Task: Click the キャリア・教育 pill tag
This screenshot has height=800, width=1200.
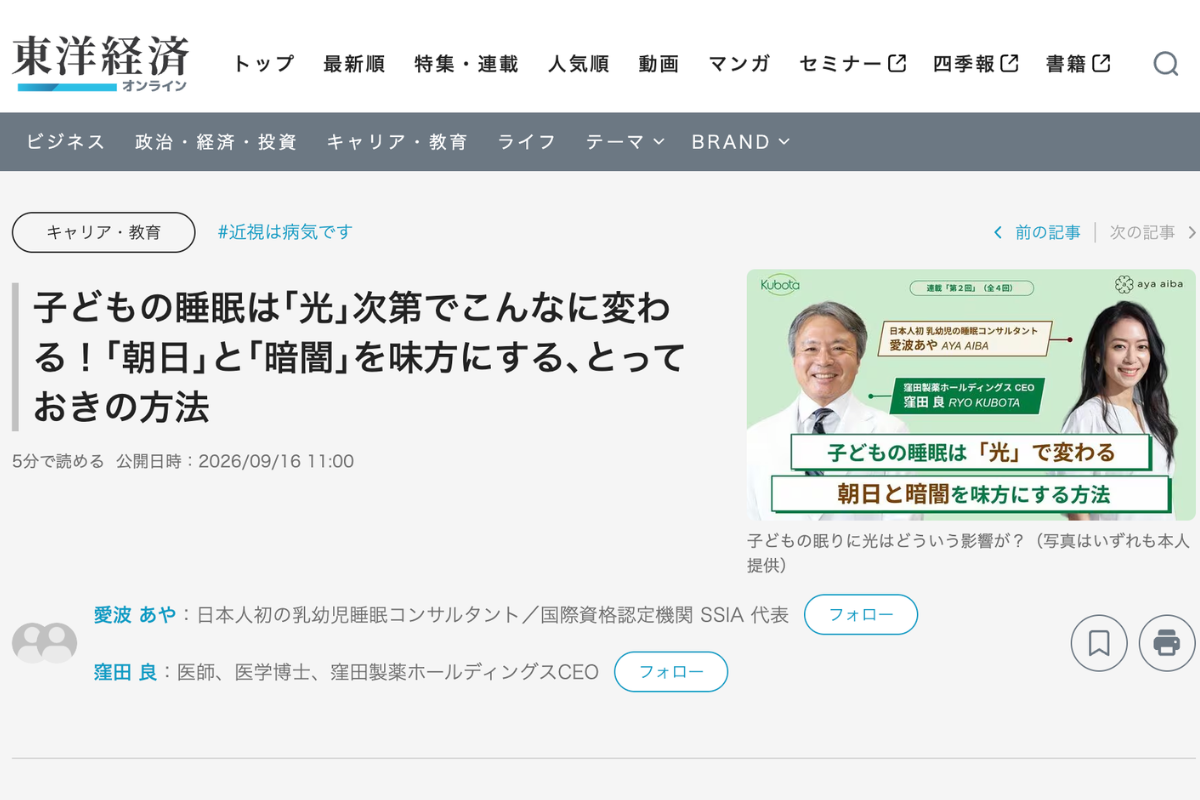Action: (104, 232)
